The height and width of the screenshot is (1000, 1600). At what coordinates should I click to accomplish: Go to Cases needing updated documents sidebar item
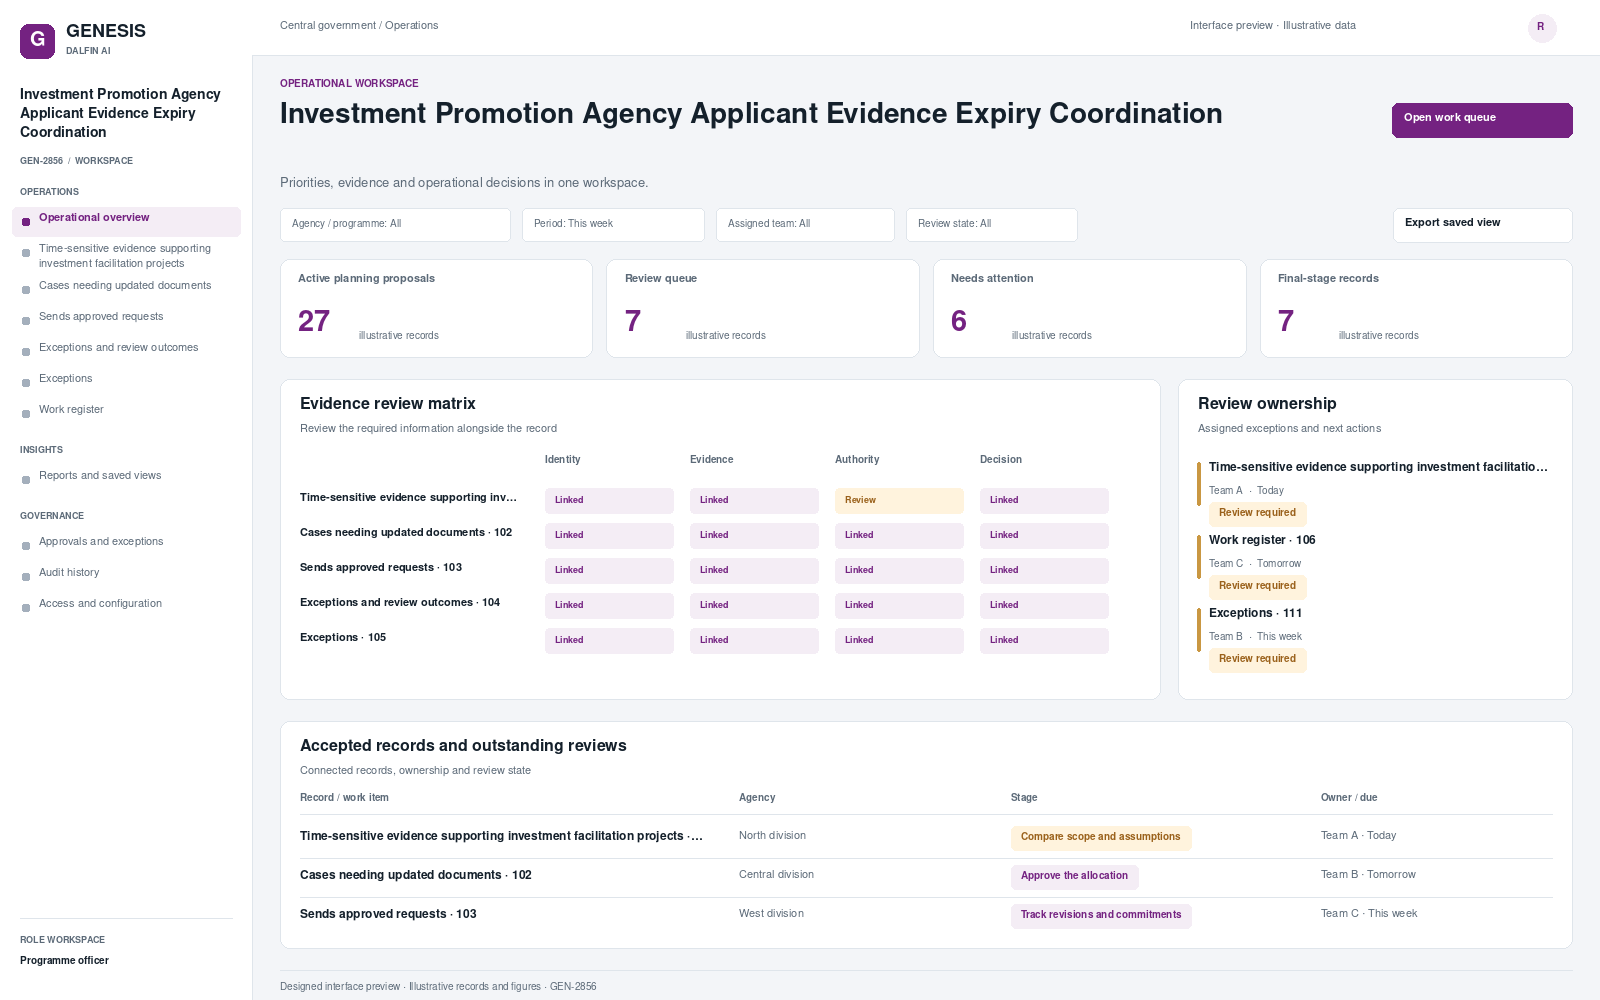(x=126, y=286)
